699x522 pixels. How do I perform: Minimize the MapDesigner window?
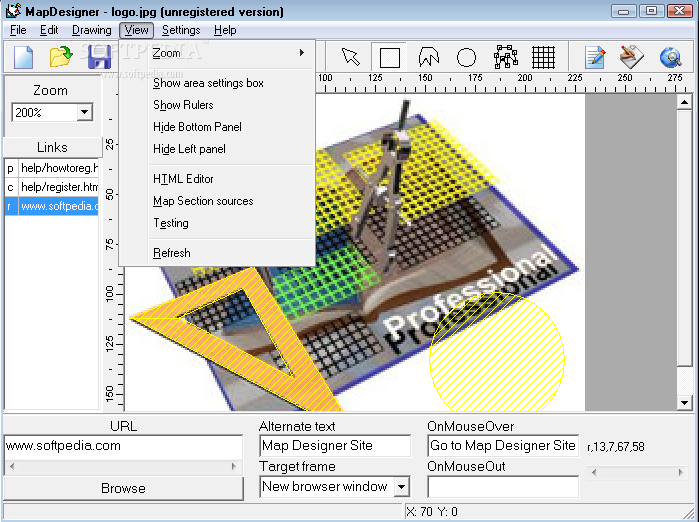(x=623, y=11)
